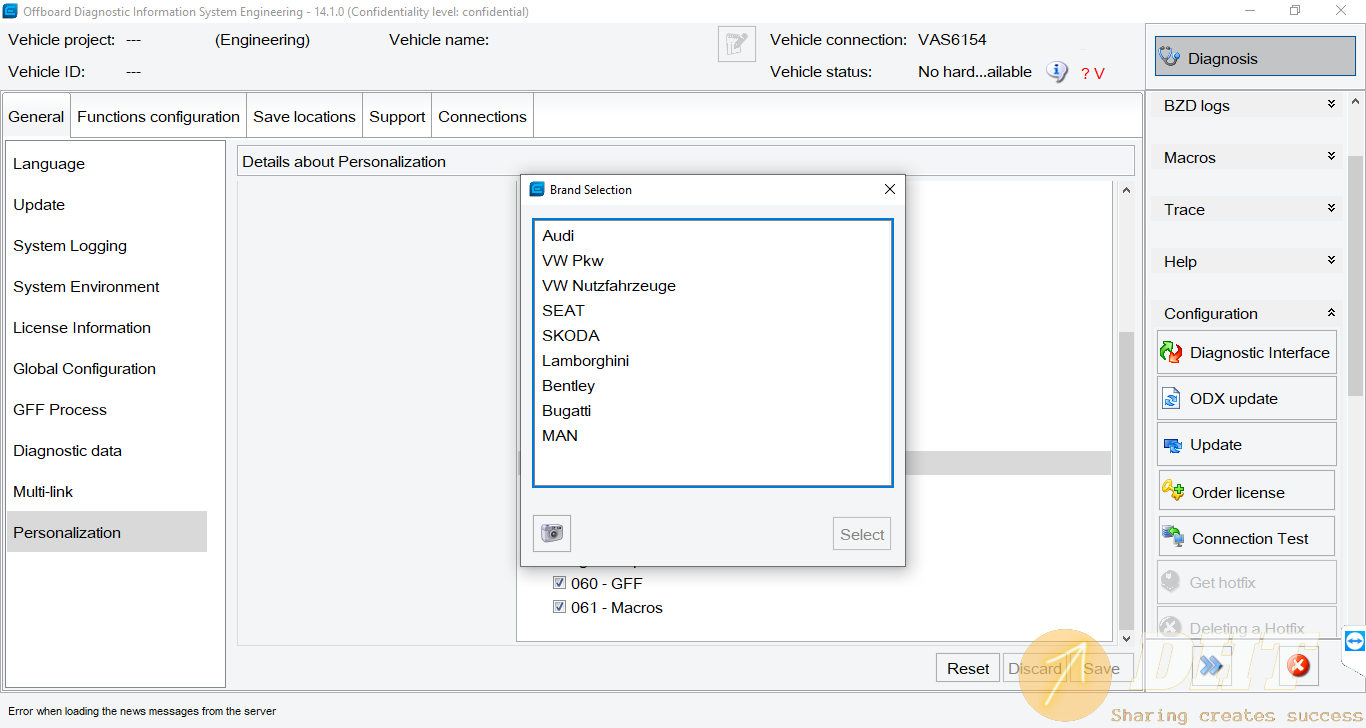Open ODX update

tap(1246, 399)
